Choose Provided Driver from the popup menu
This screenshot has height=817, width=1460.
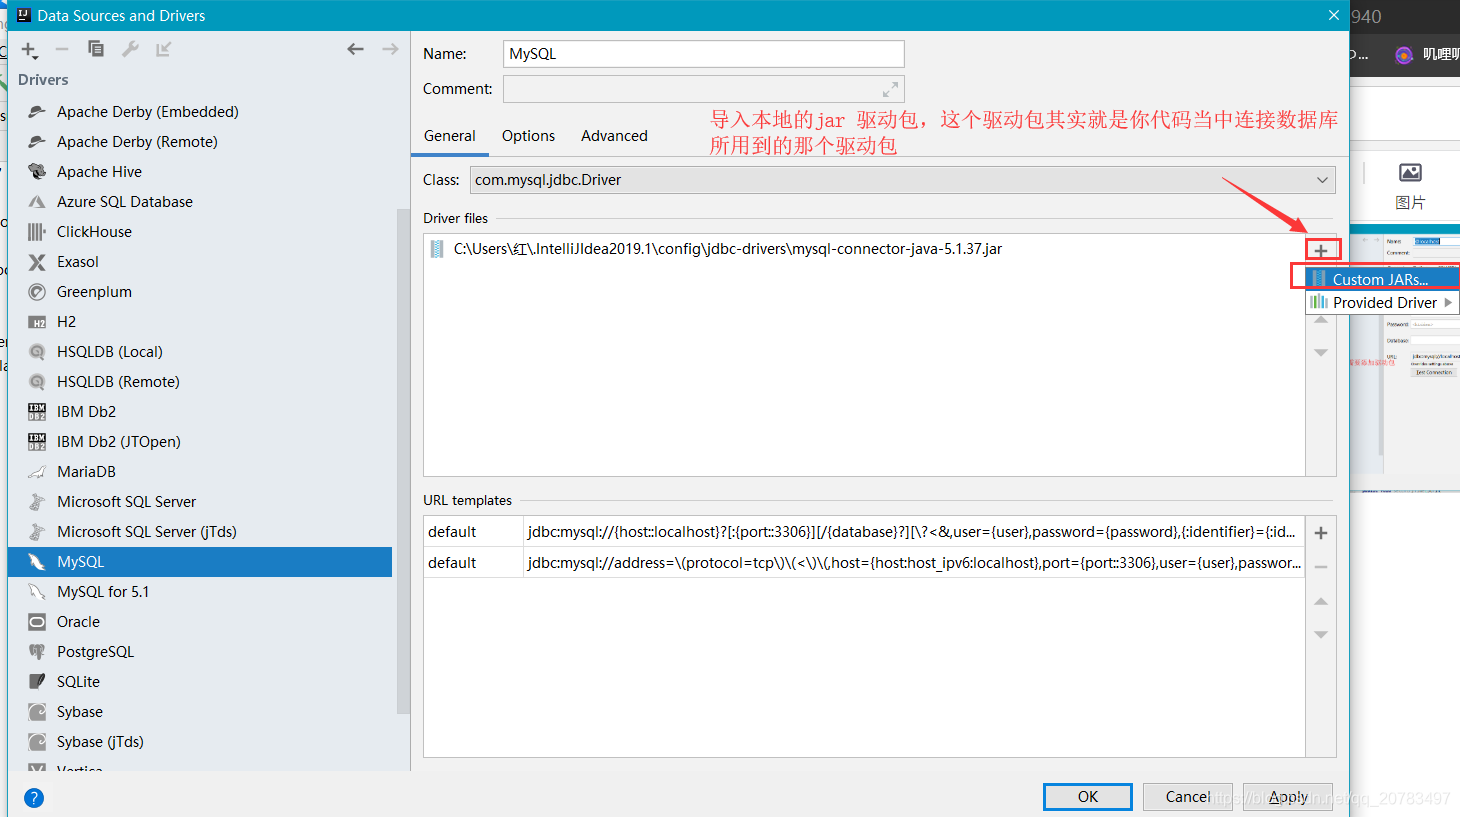point(1382,302)
